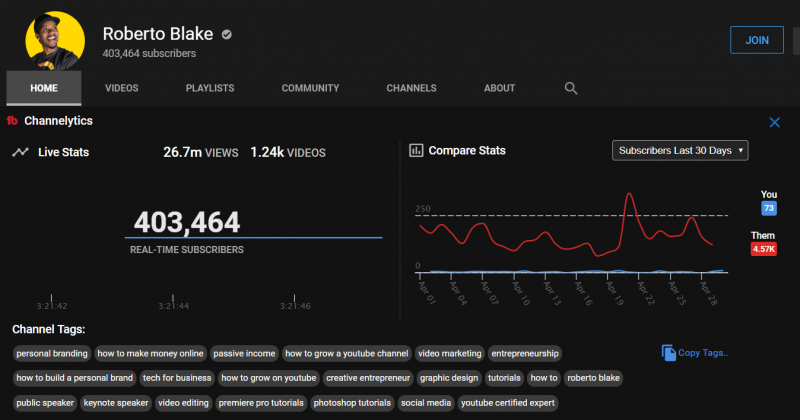Select the About tab
800x420 pixels.
(499, 88)
